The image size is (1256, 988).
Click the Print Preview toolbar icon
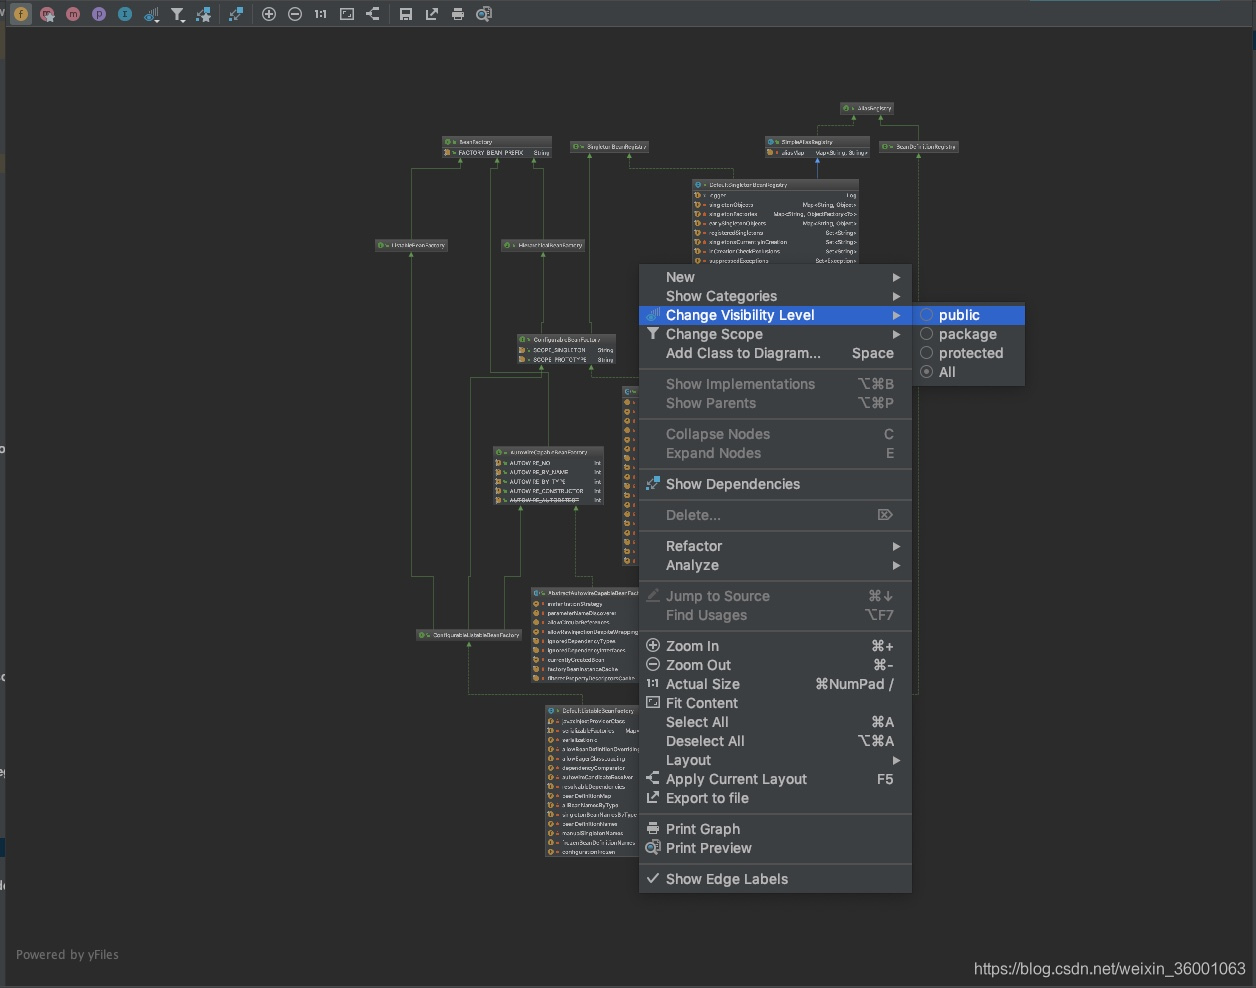coord(484,14)
